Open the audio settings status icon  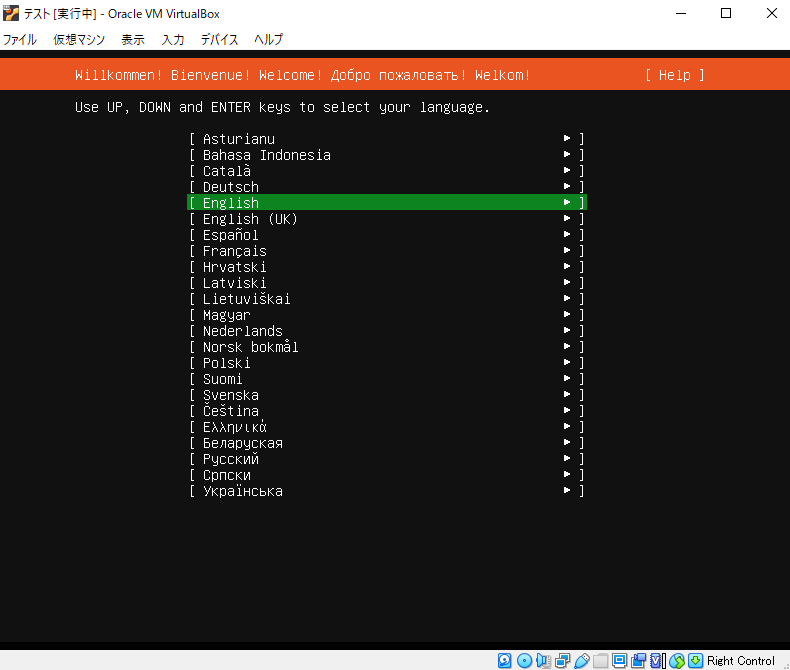pos(543,660)
